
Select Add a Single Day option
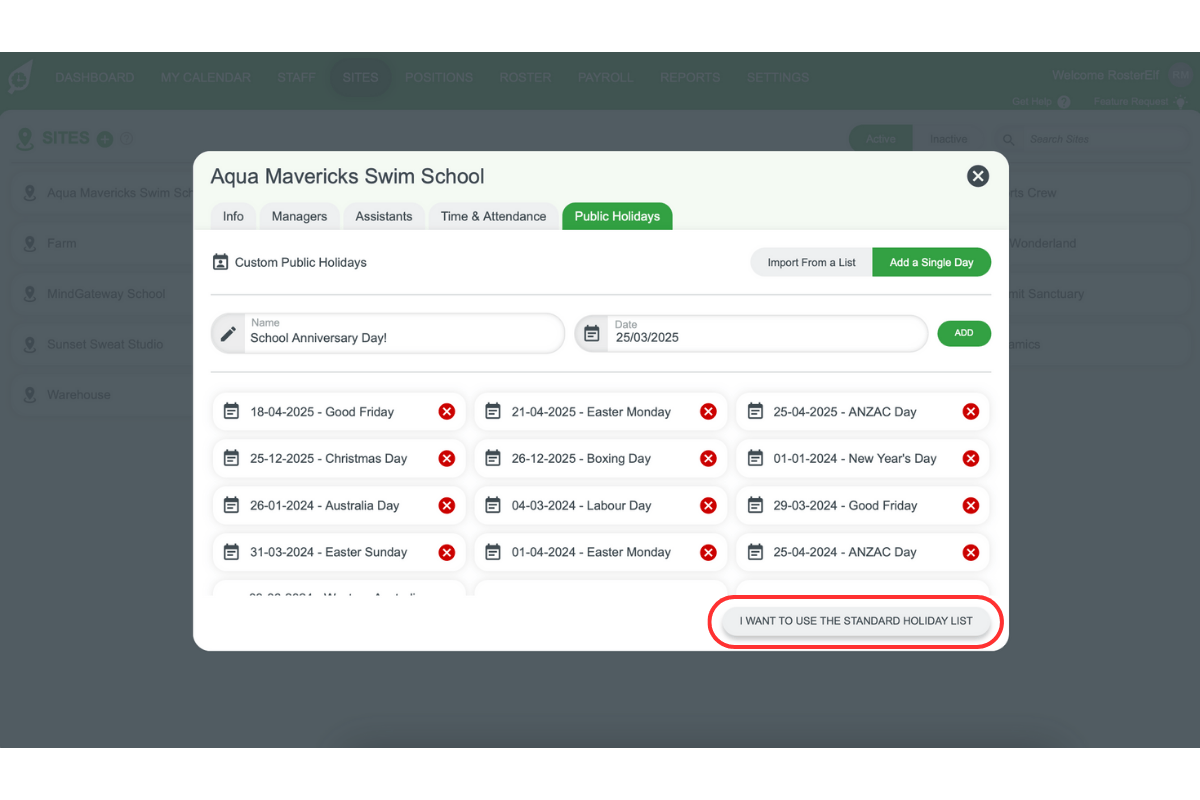[931, 263]
